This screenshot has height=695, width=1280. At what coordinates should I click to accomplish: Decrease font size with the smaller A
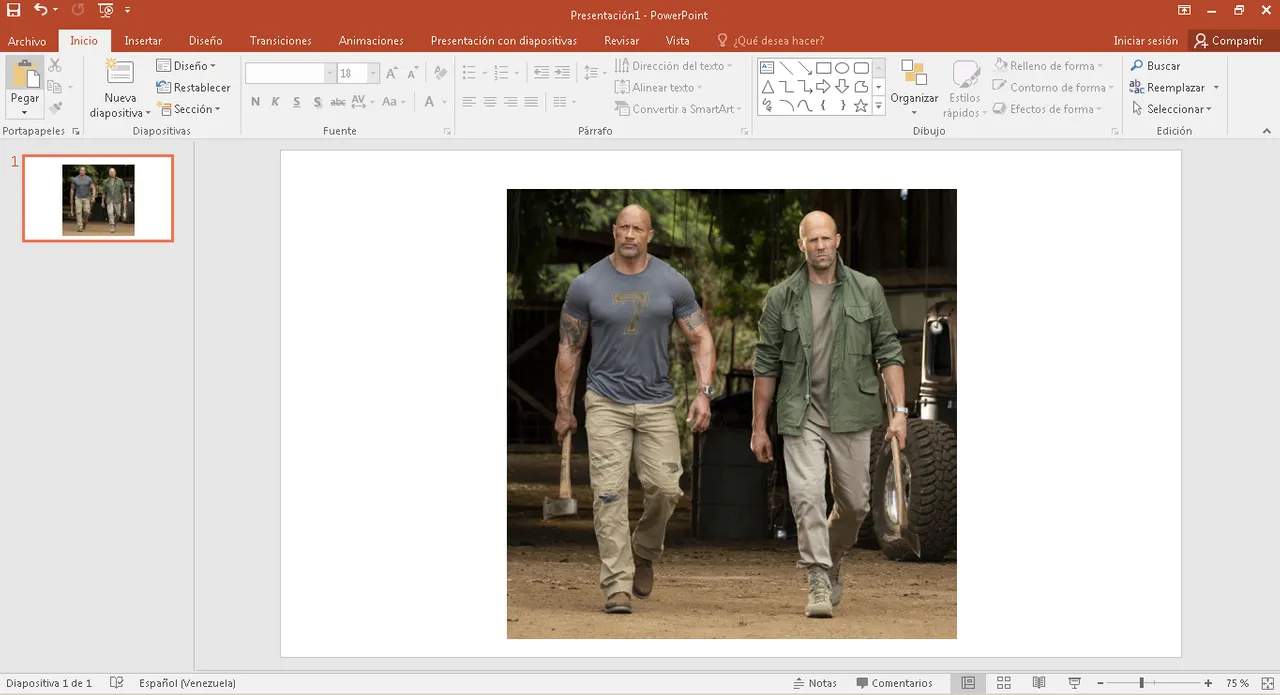413,73
